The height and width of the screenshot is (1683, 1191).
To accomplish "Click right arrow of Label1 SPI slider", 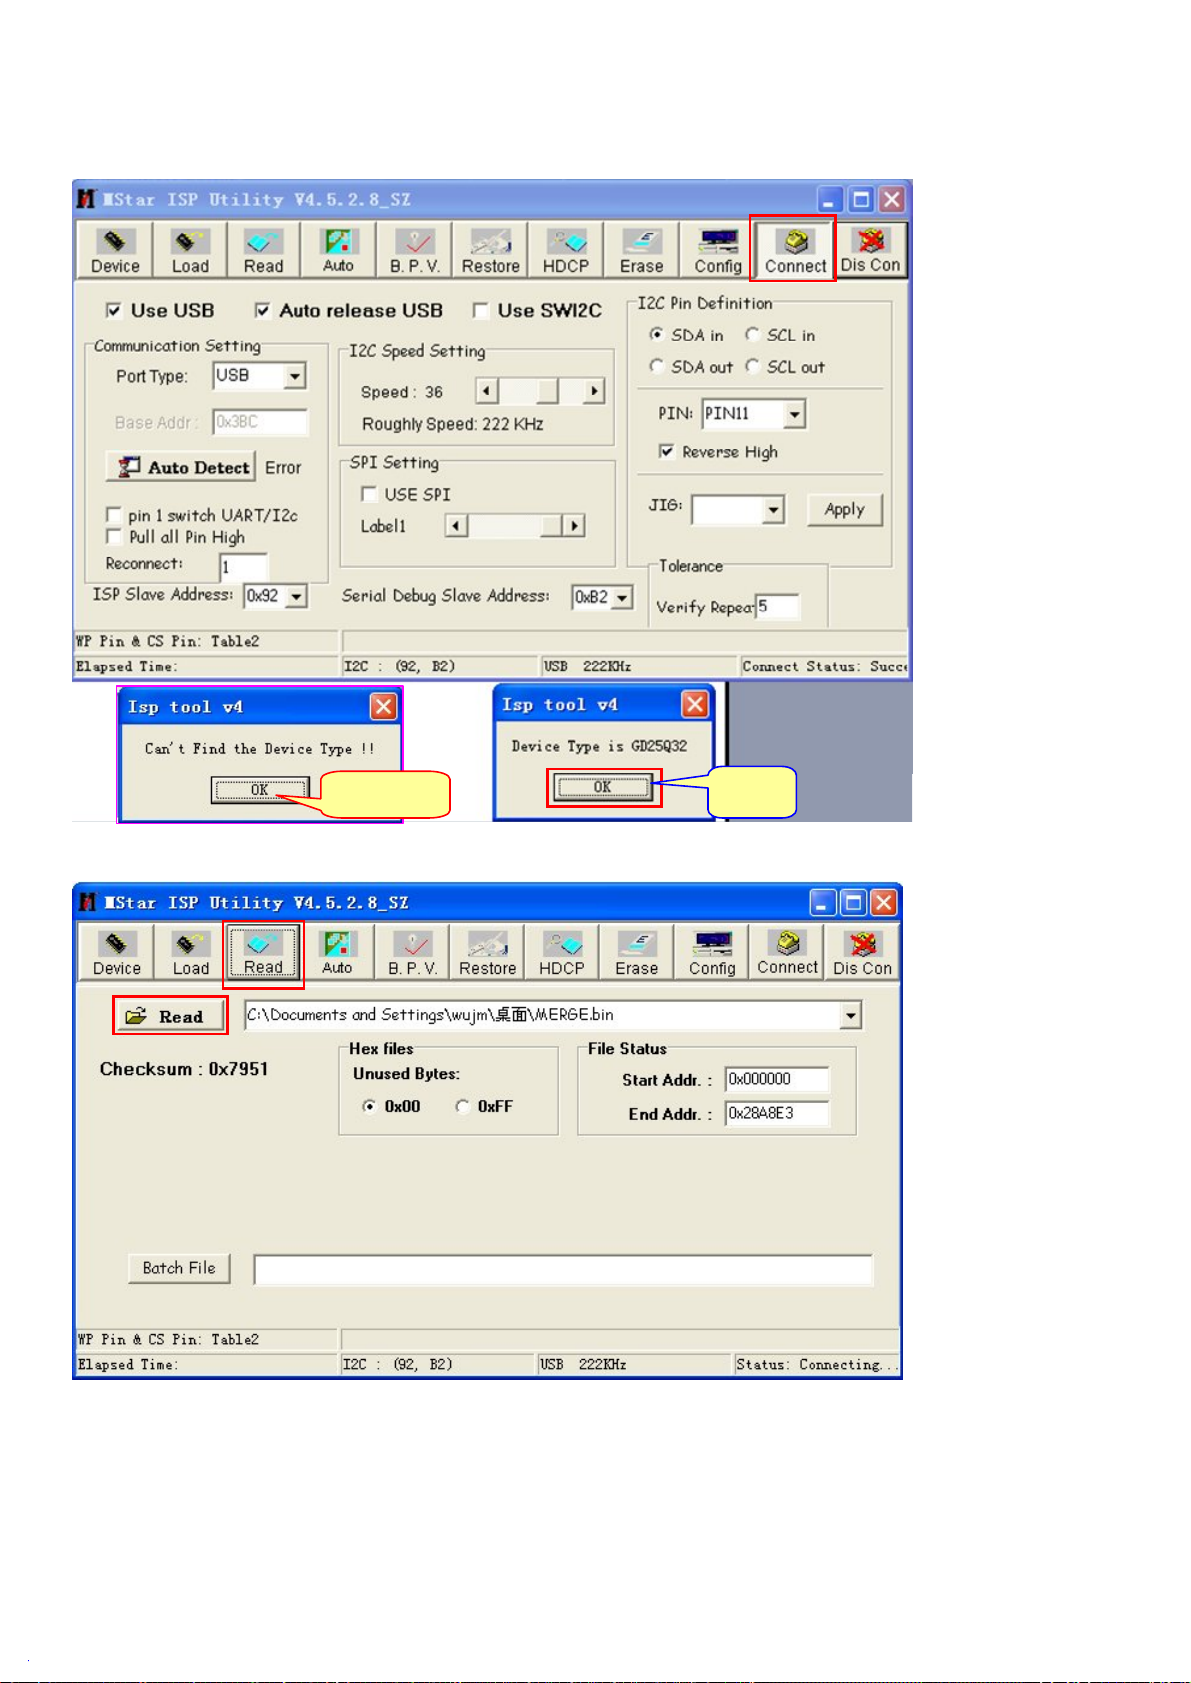I will pyautogui.click(x=574, y=526).
